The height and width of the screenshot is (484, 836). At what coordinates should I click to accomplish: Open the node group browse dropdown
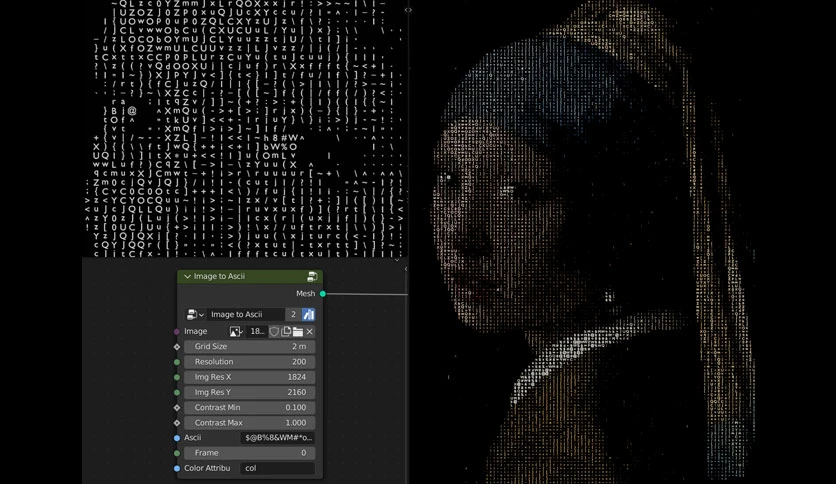point(195,314)
